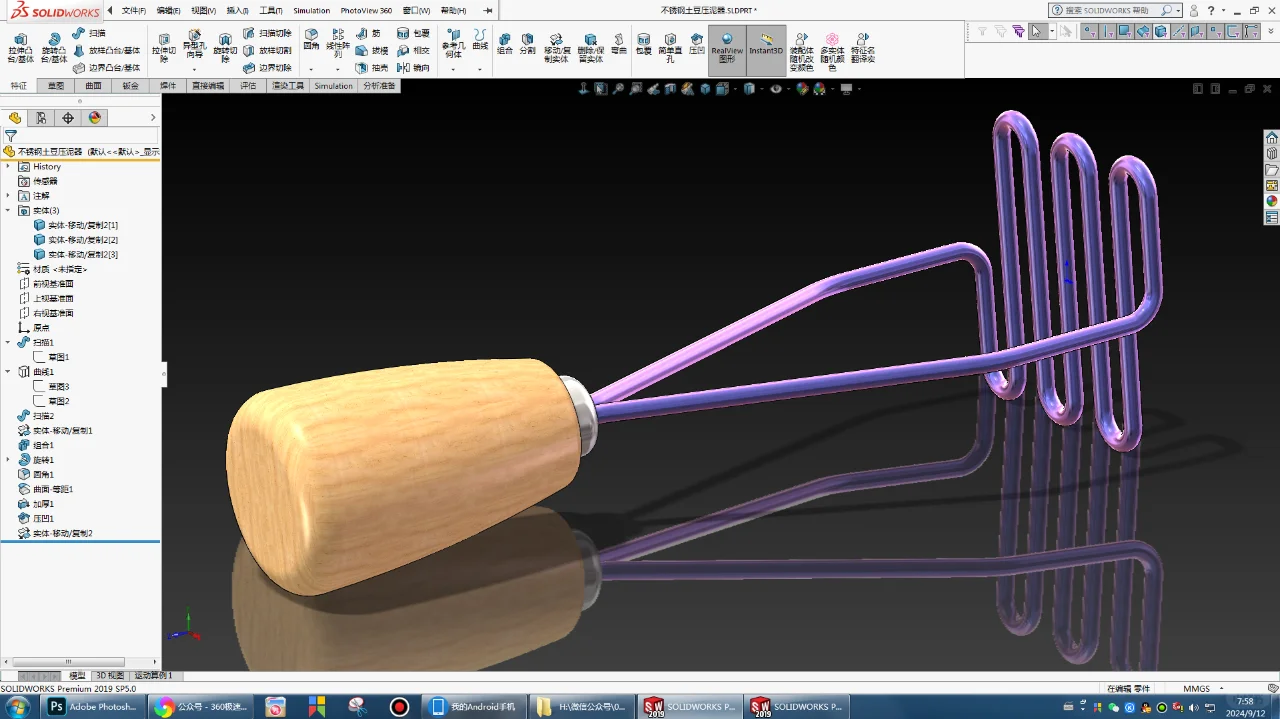This screenshot has height=719, width=1280.
Task: Choose the 圆角 fillet tool in the ribbon
Action: pyautogui.click(x=311, y=39)
